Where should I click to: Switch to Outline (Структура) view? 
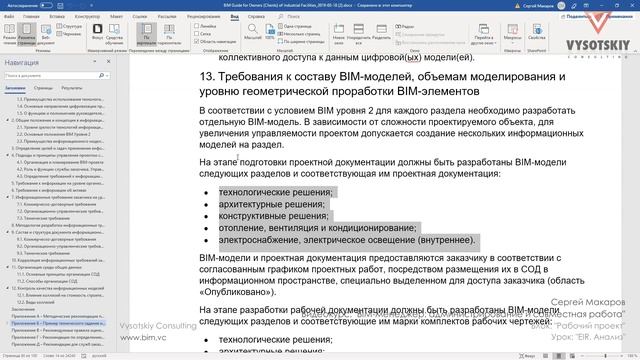69,26
